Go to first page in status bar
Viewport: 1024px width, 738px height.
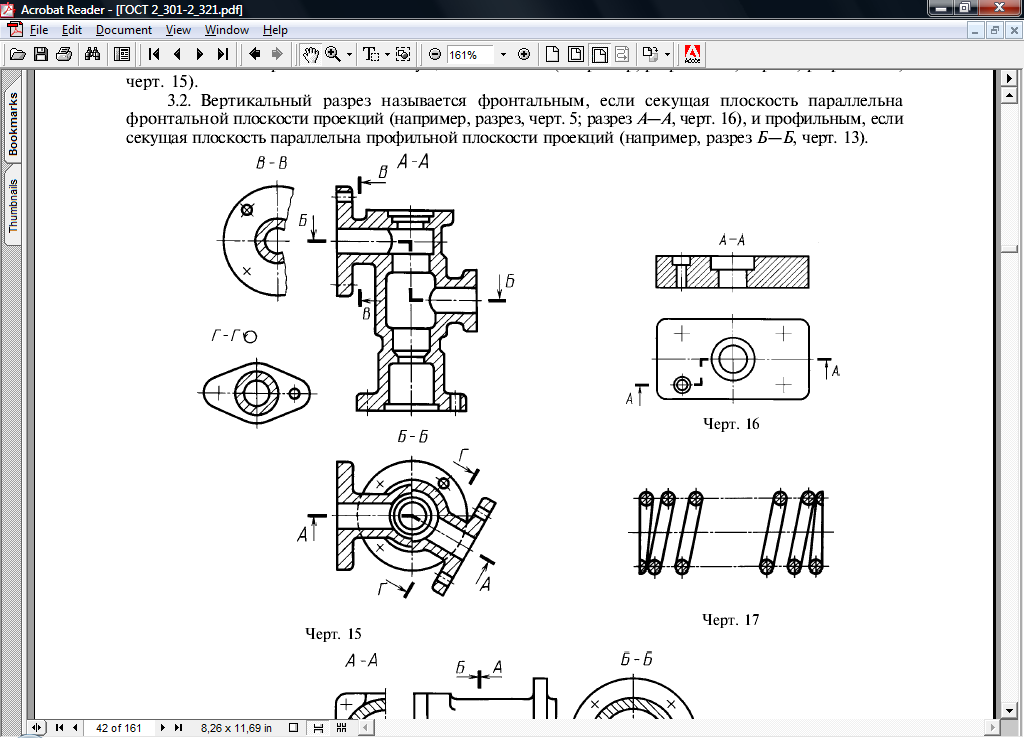[x=59, y=728]
